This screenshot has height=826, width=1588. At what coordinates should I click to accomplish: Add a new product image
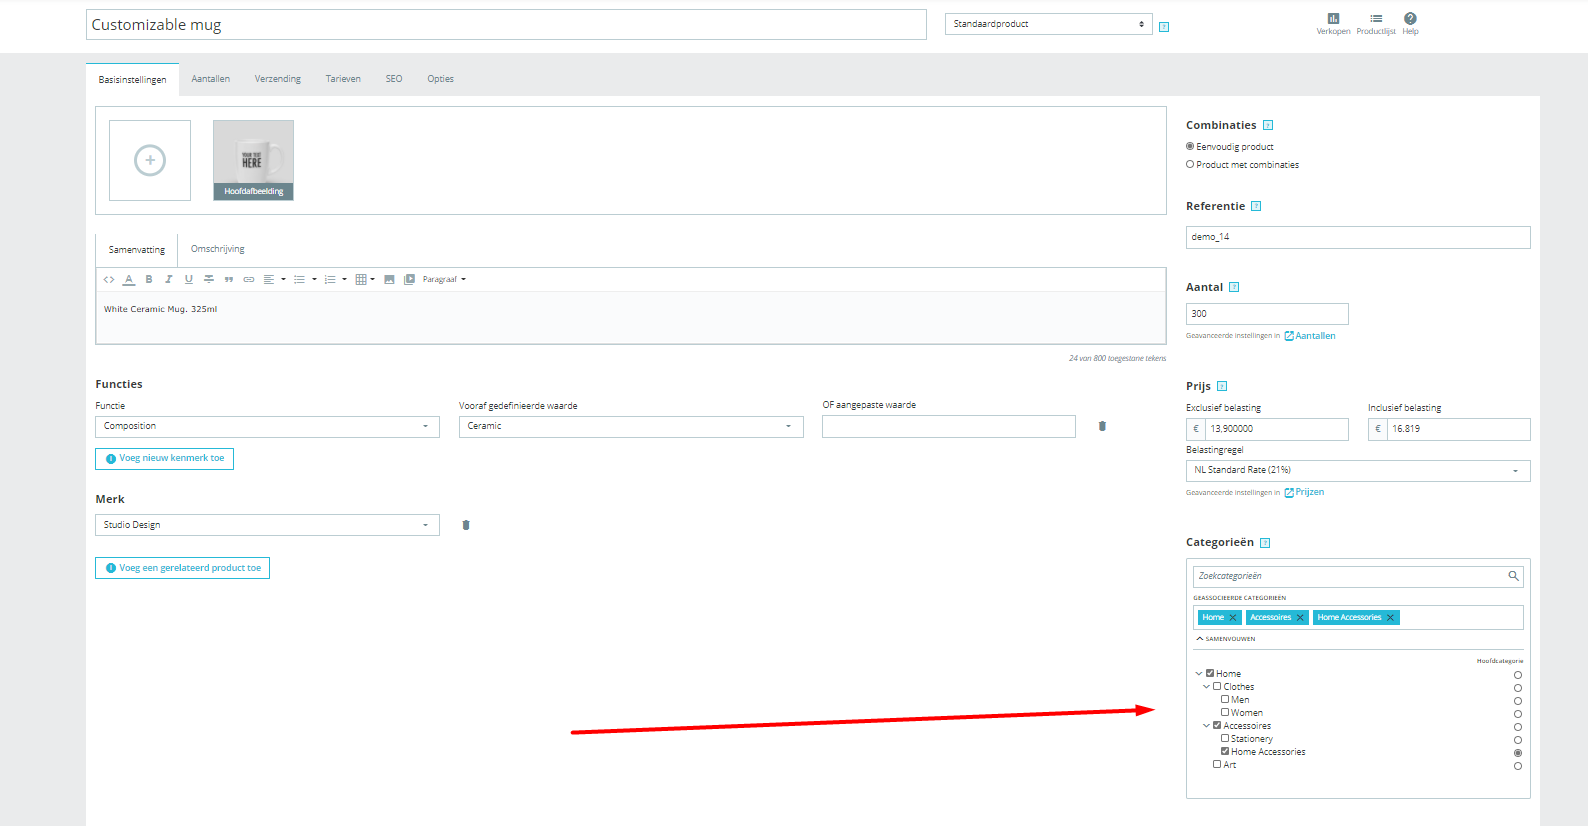pos(150,160)
